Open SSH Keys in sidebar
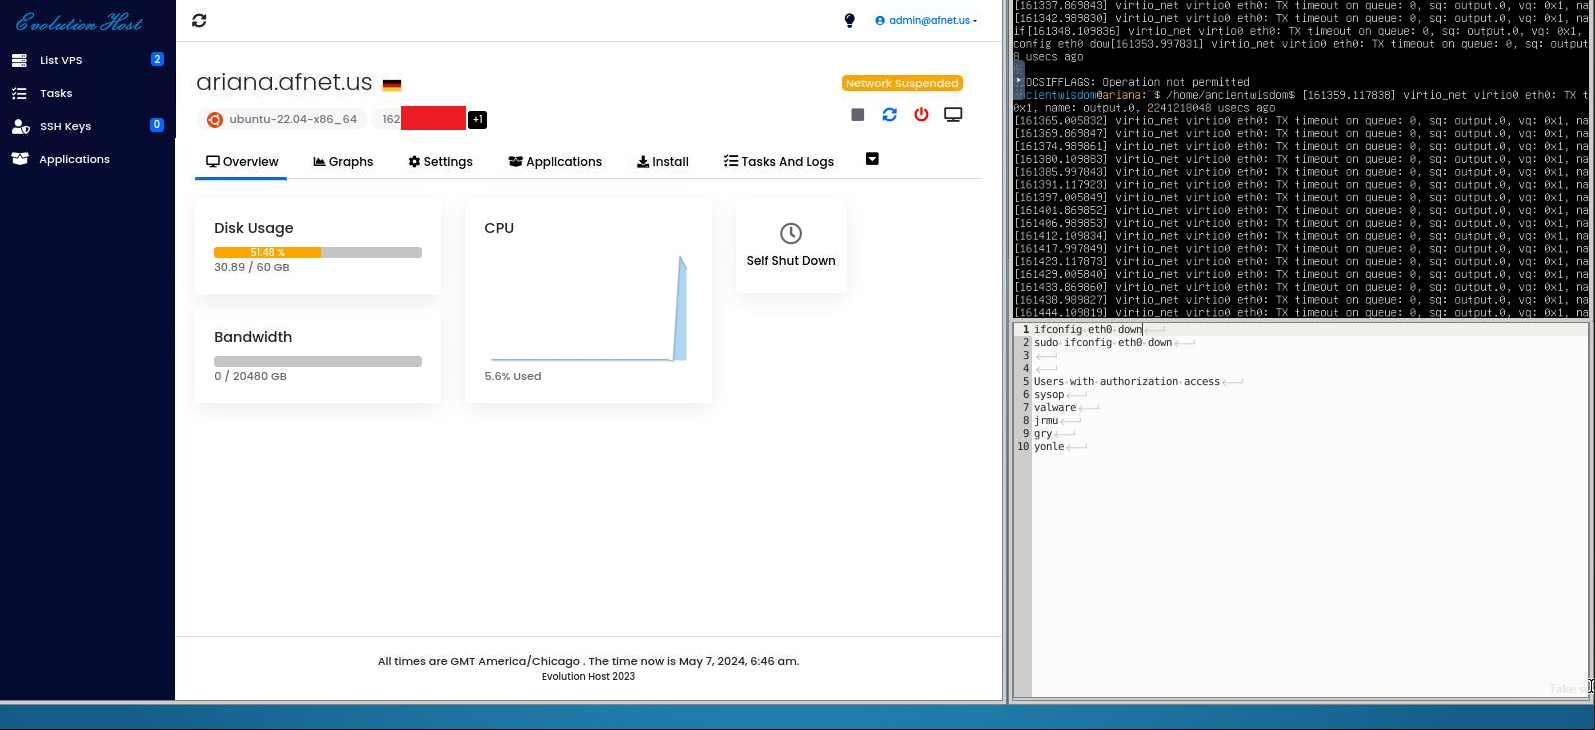 click(65, 126)
